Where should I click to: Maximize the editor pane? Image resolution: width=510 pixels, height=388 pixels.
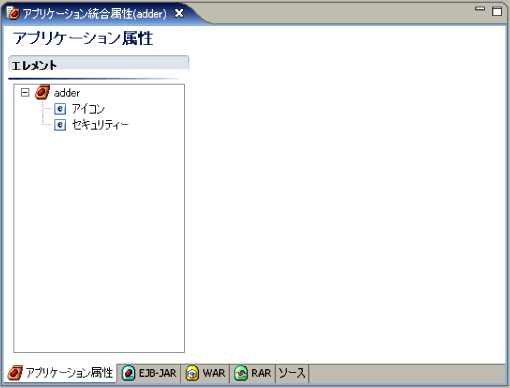pyautogui.click(x=497, y=11)
